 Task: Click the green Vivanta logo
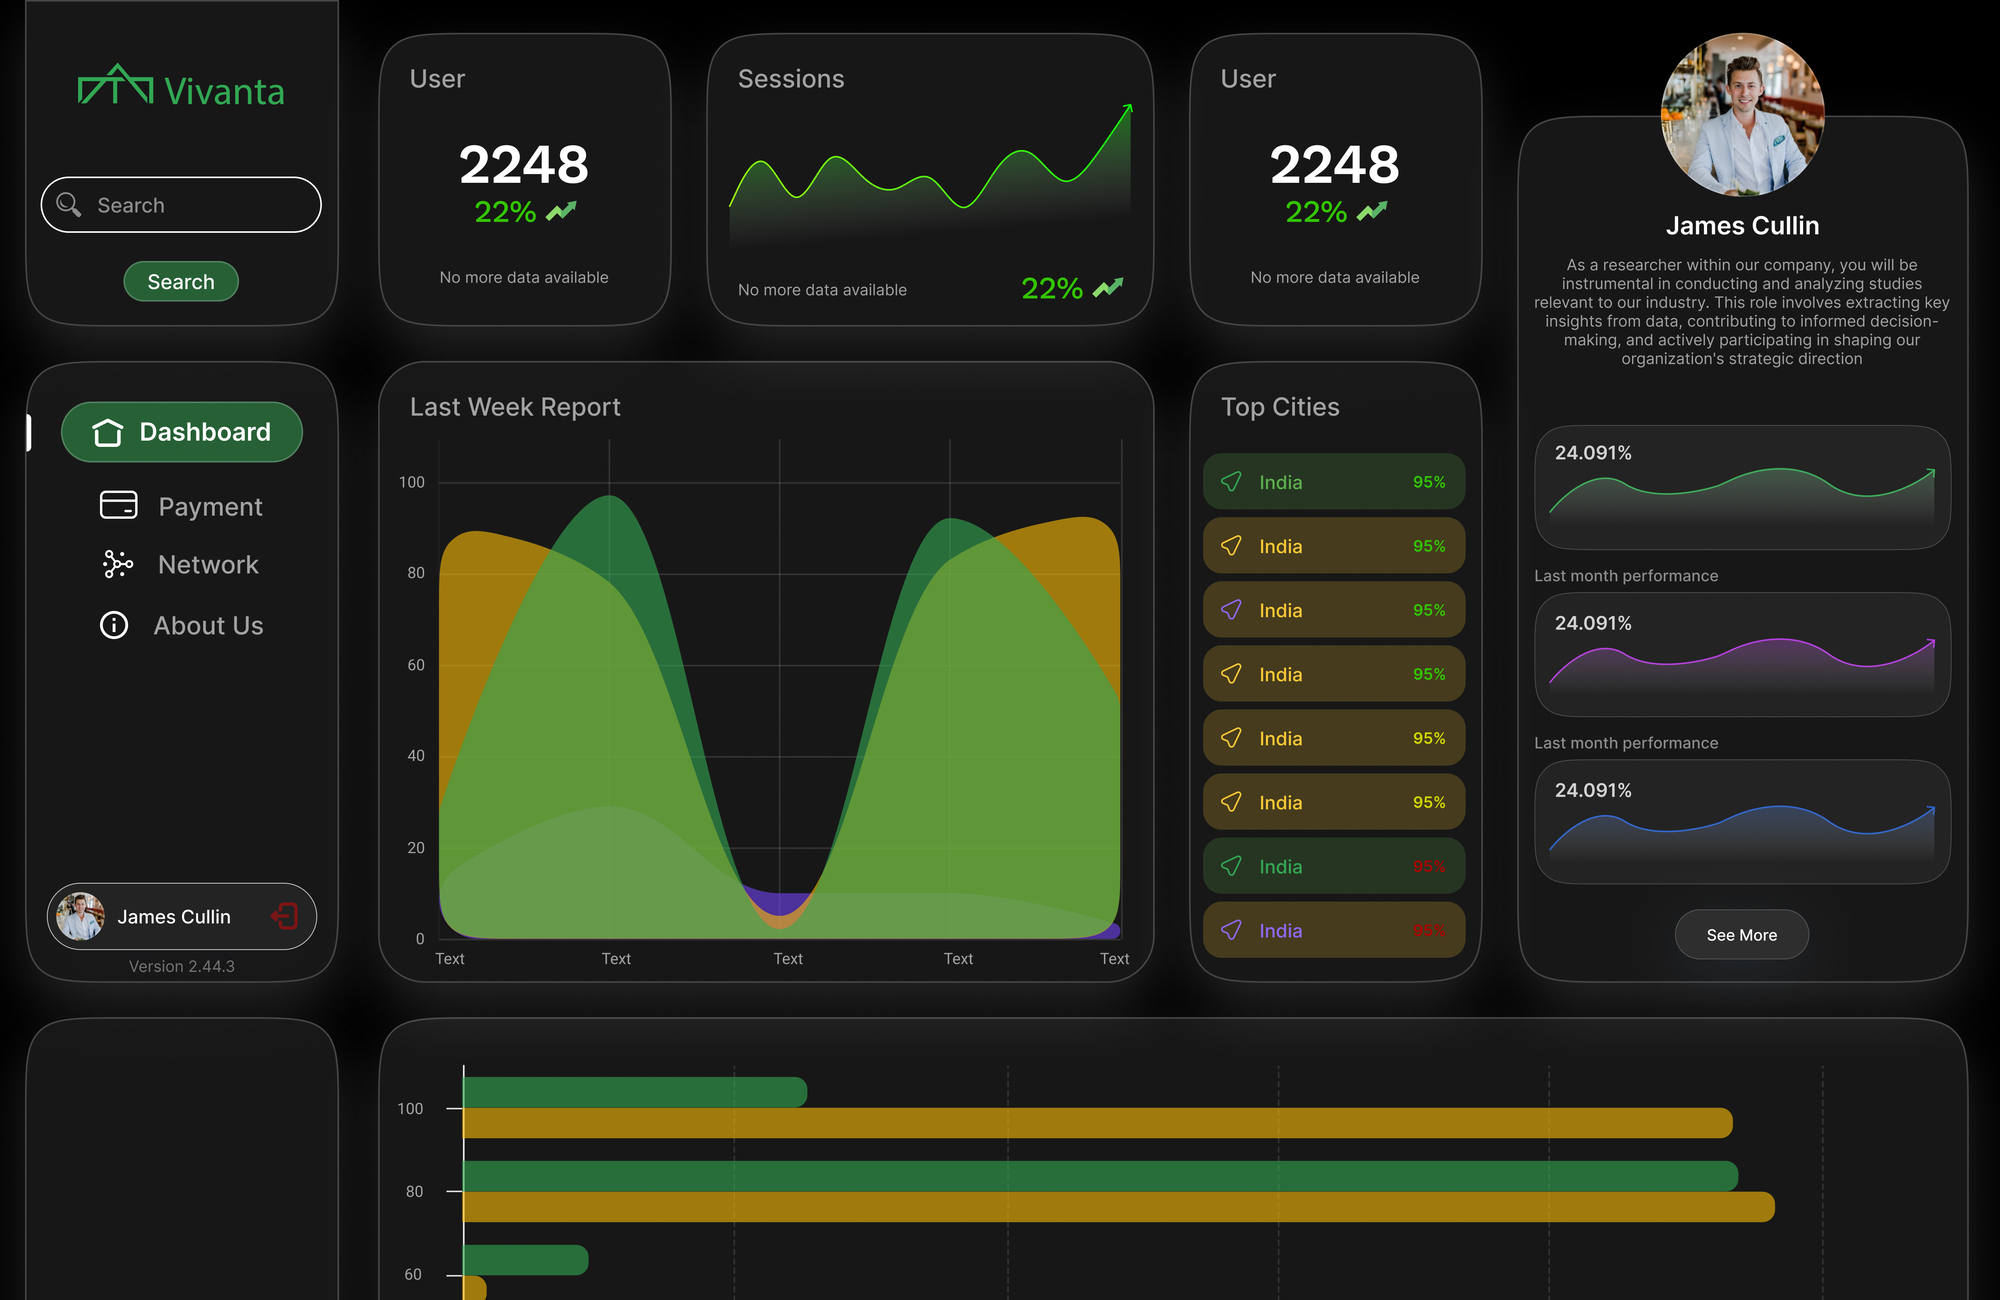182,90
